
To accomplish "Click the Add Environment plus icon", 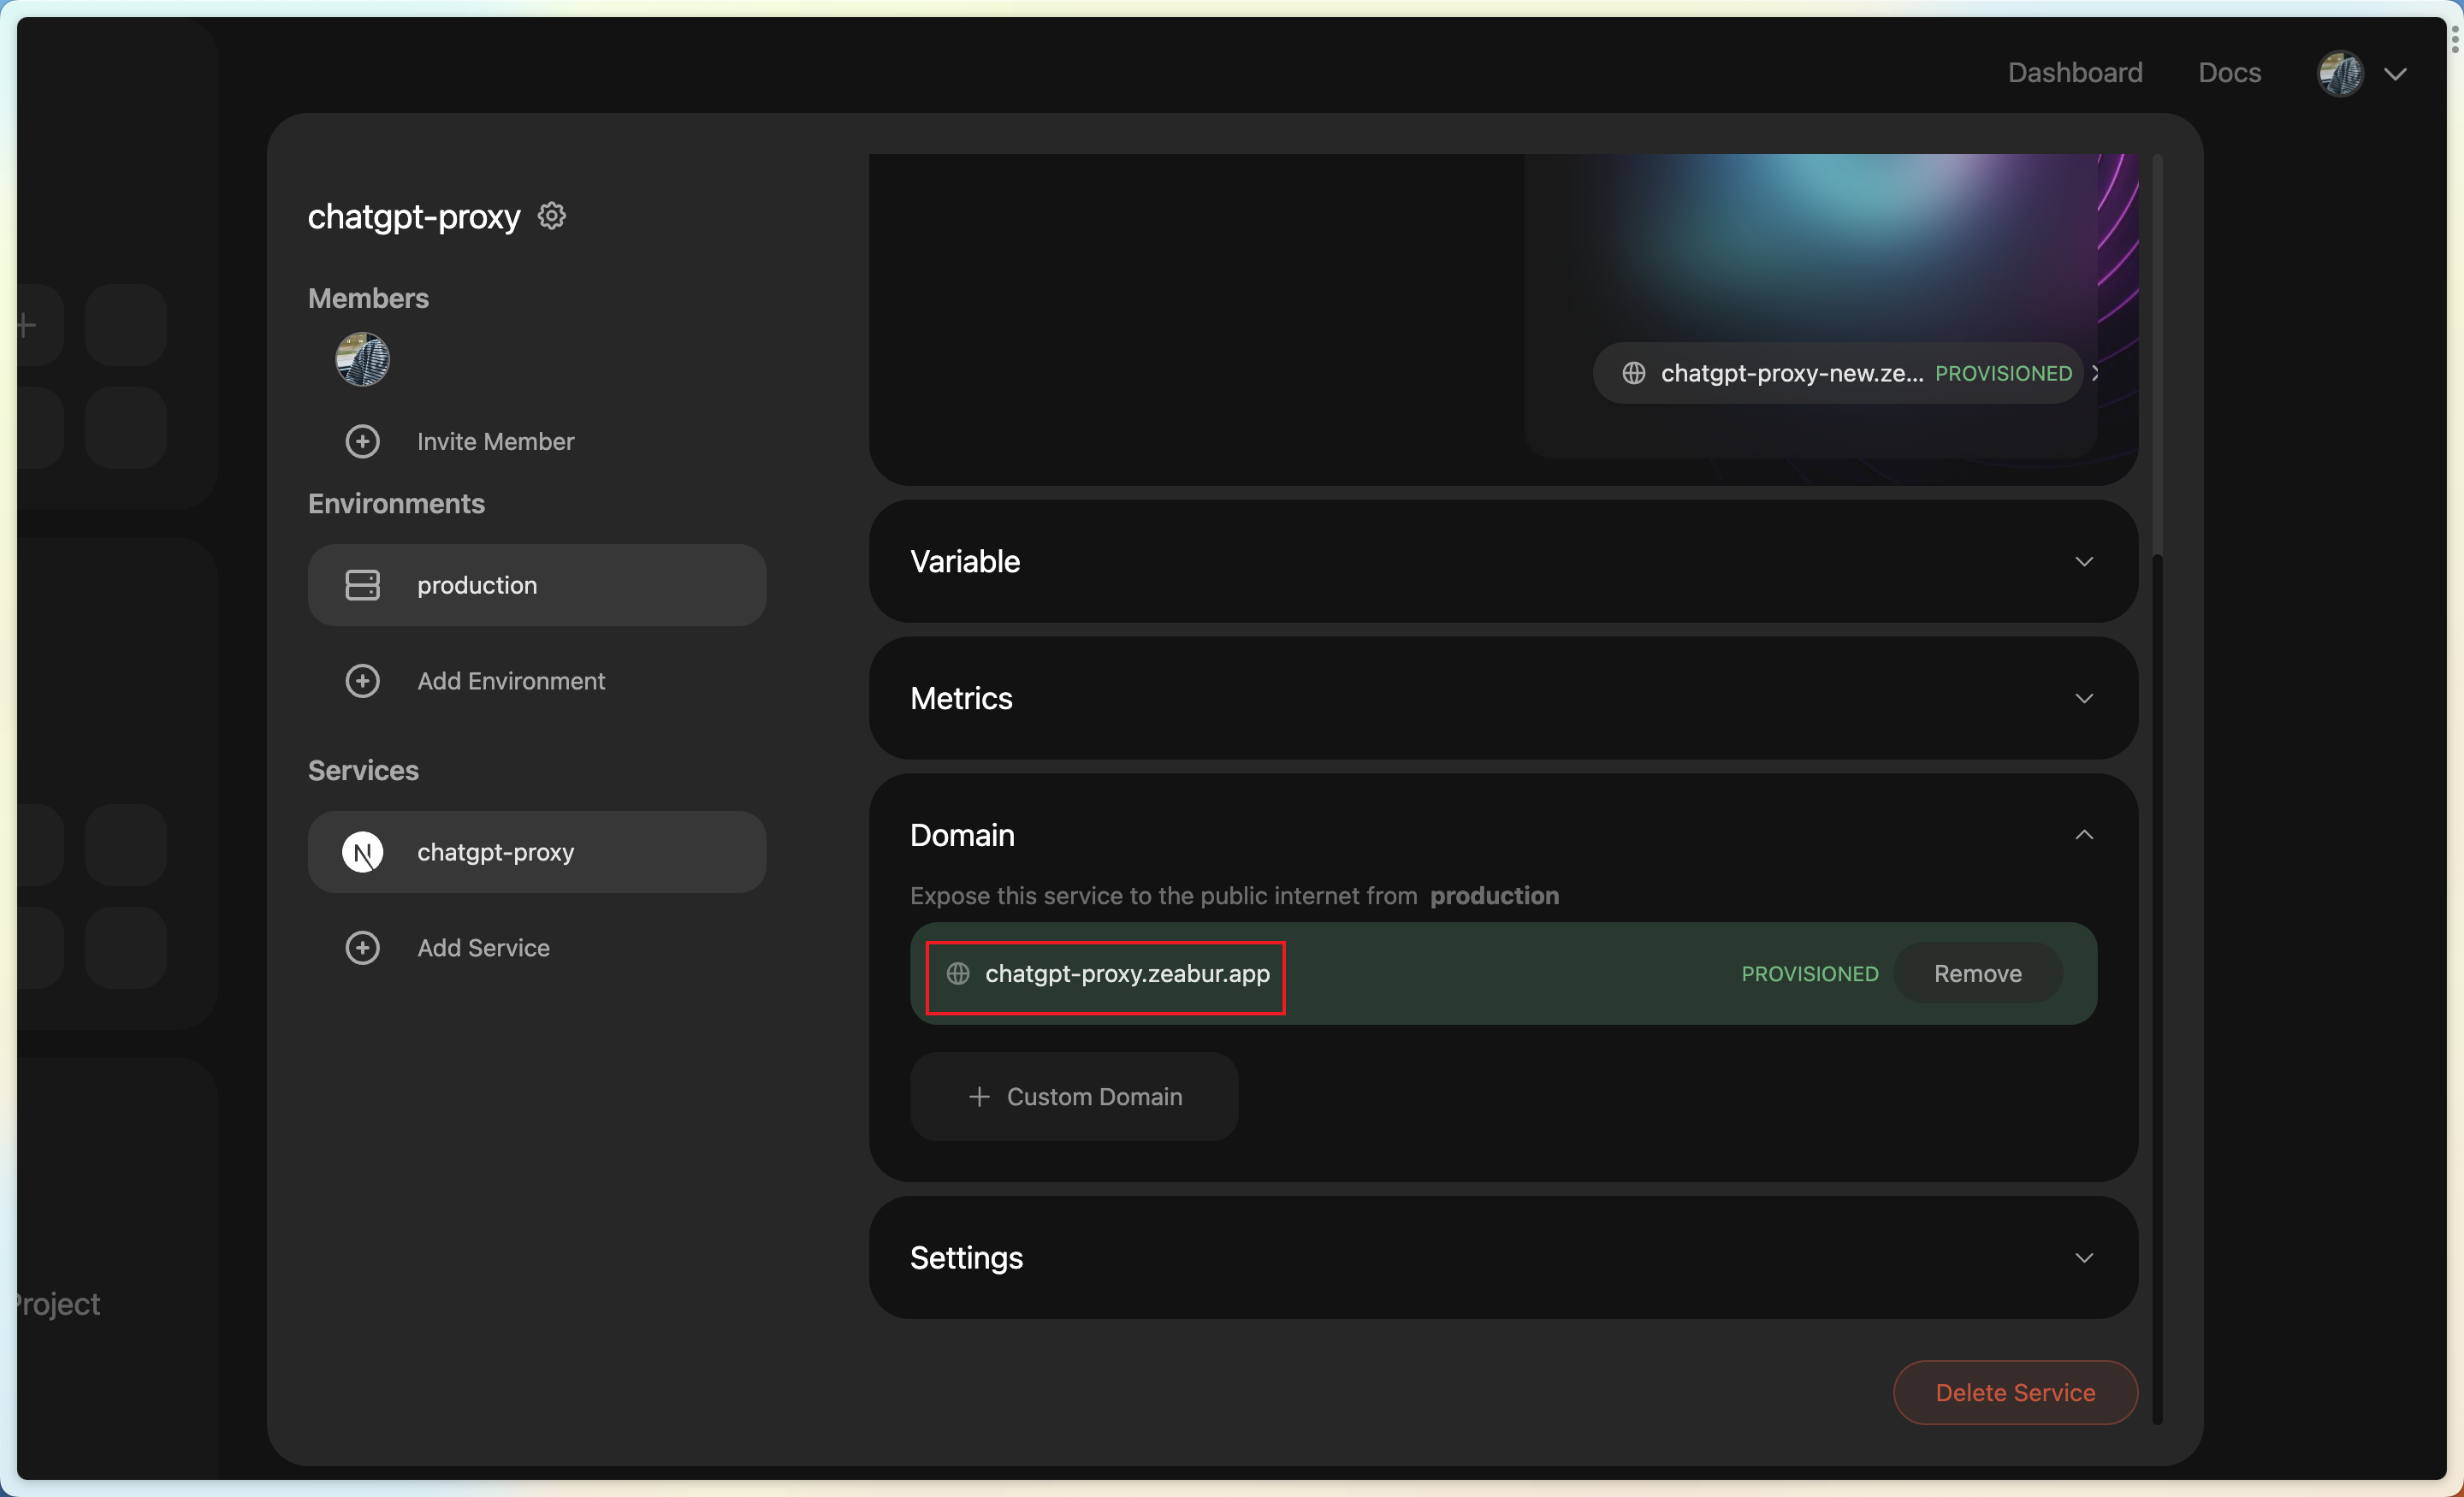I will point(362,681).
